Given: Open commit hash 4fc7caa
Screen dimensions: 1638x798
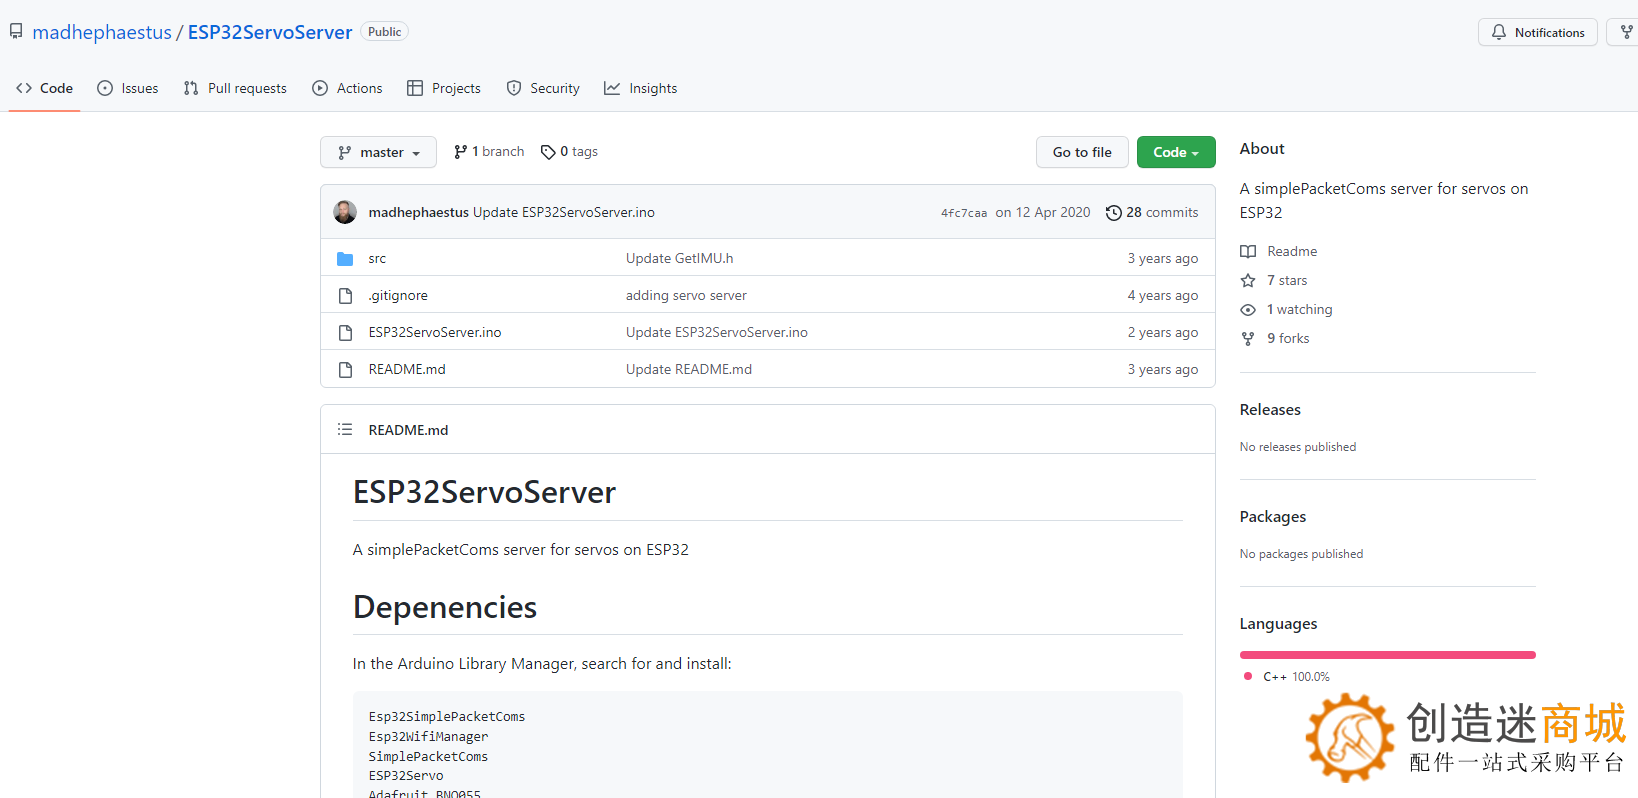Looking at the screenshot, I should point(964,213).
